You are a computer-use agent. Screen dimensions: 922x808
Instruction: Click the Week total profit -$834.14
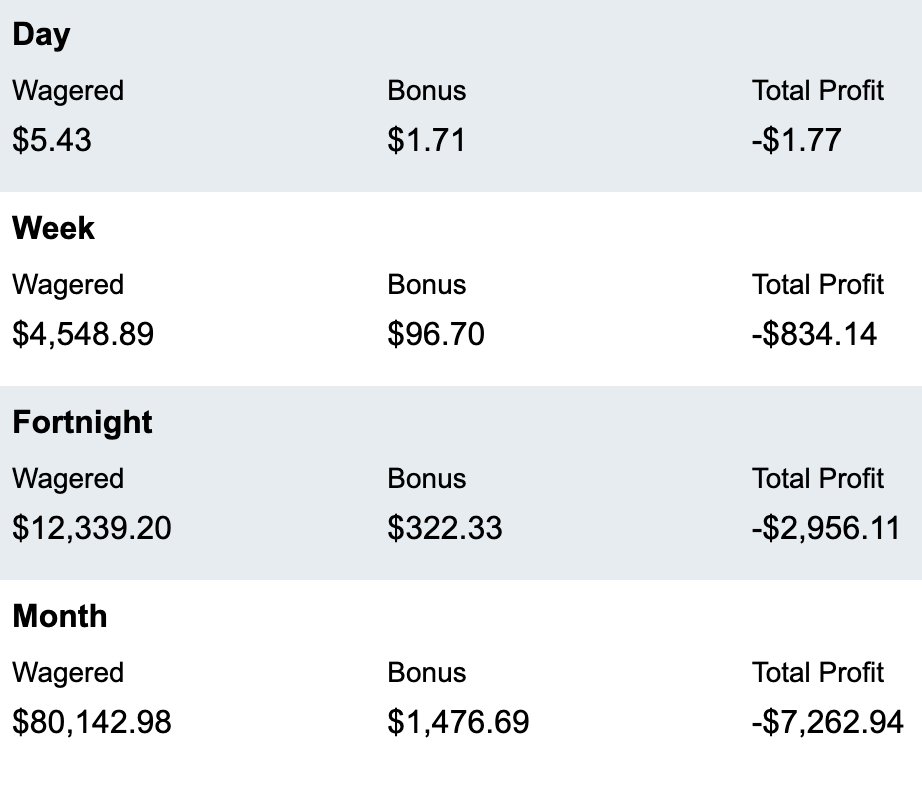coord(814,334)
